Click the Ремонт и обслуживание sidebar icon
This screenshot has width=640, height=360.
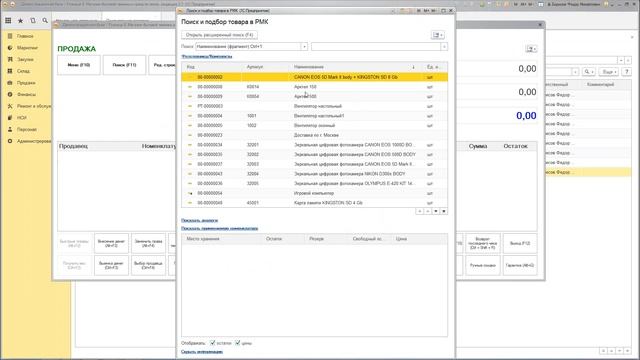point(10,106)
